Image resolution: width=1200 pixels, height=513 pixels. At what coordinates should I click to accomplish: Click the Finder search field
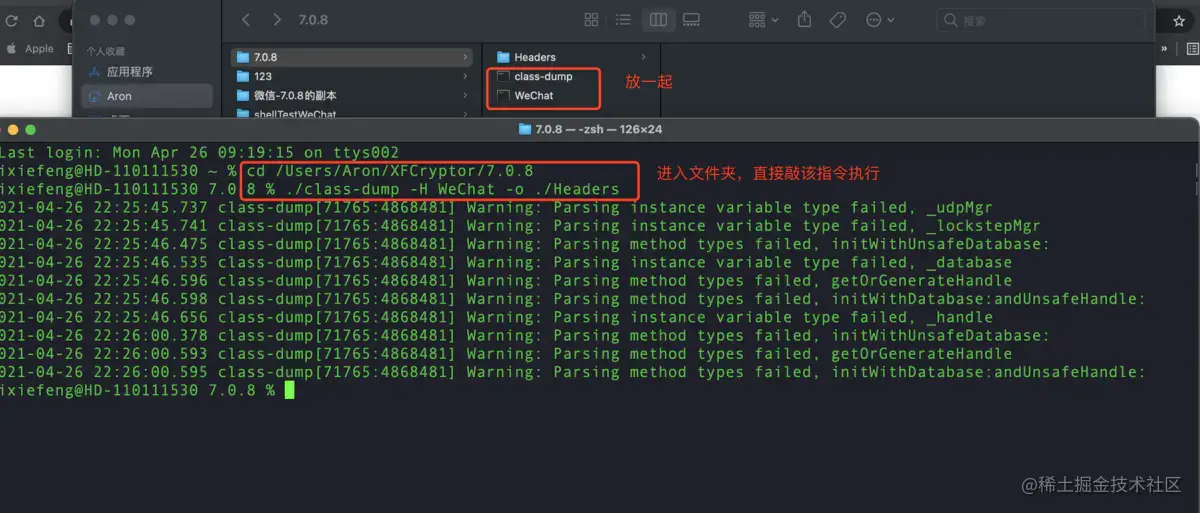tap(1040, 20)
